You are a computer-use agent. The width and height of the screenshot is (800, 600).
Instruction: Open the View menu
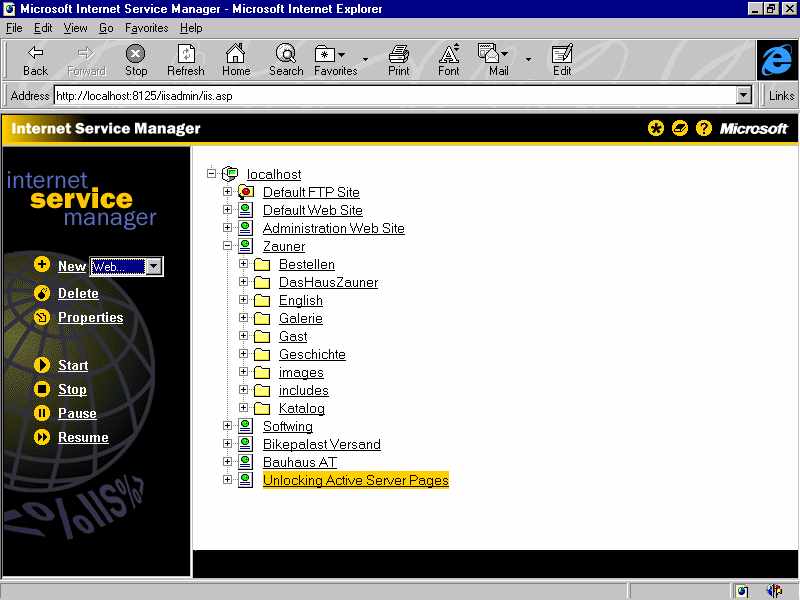[x=75, y=28]
